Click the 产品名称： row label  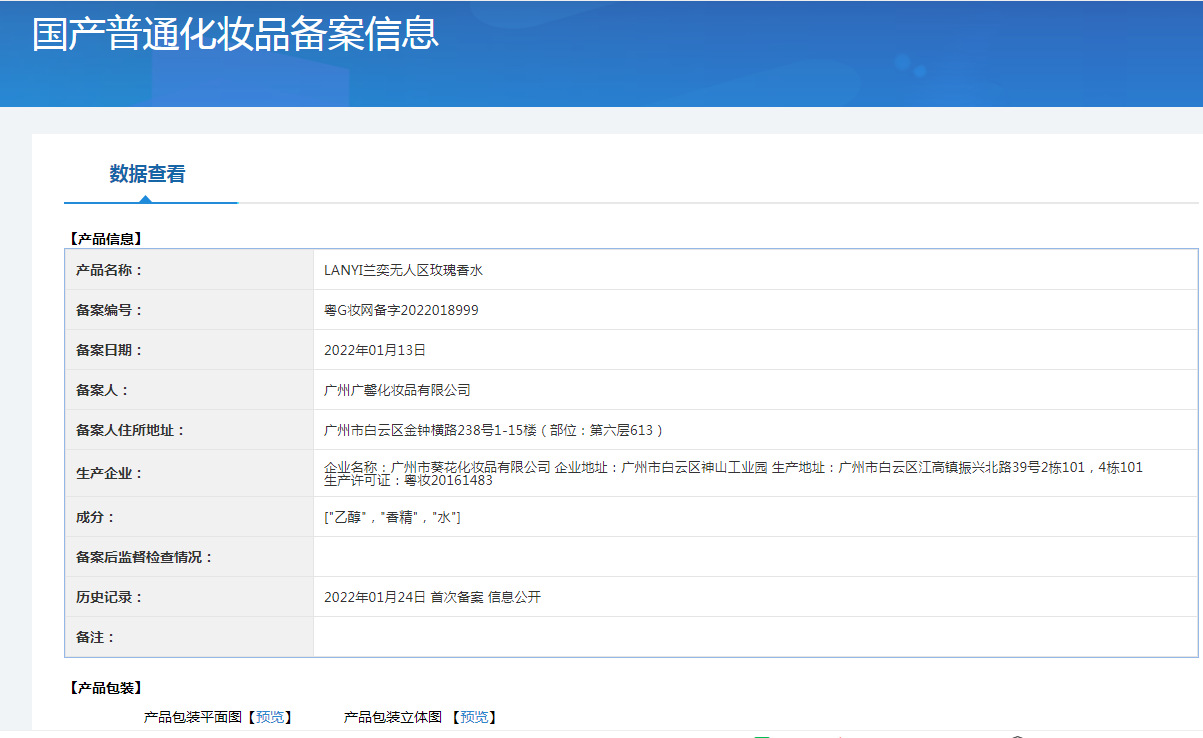point(109,270)
